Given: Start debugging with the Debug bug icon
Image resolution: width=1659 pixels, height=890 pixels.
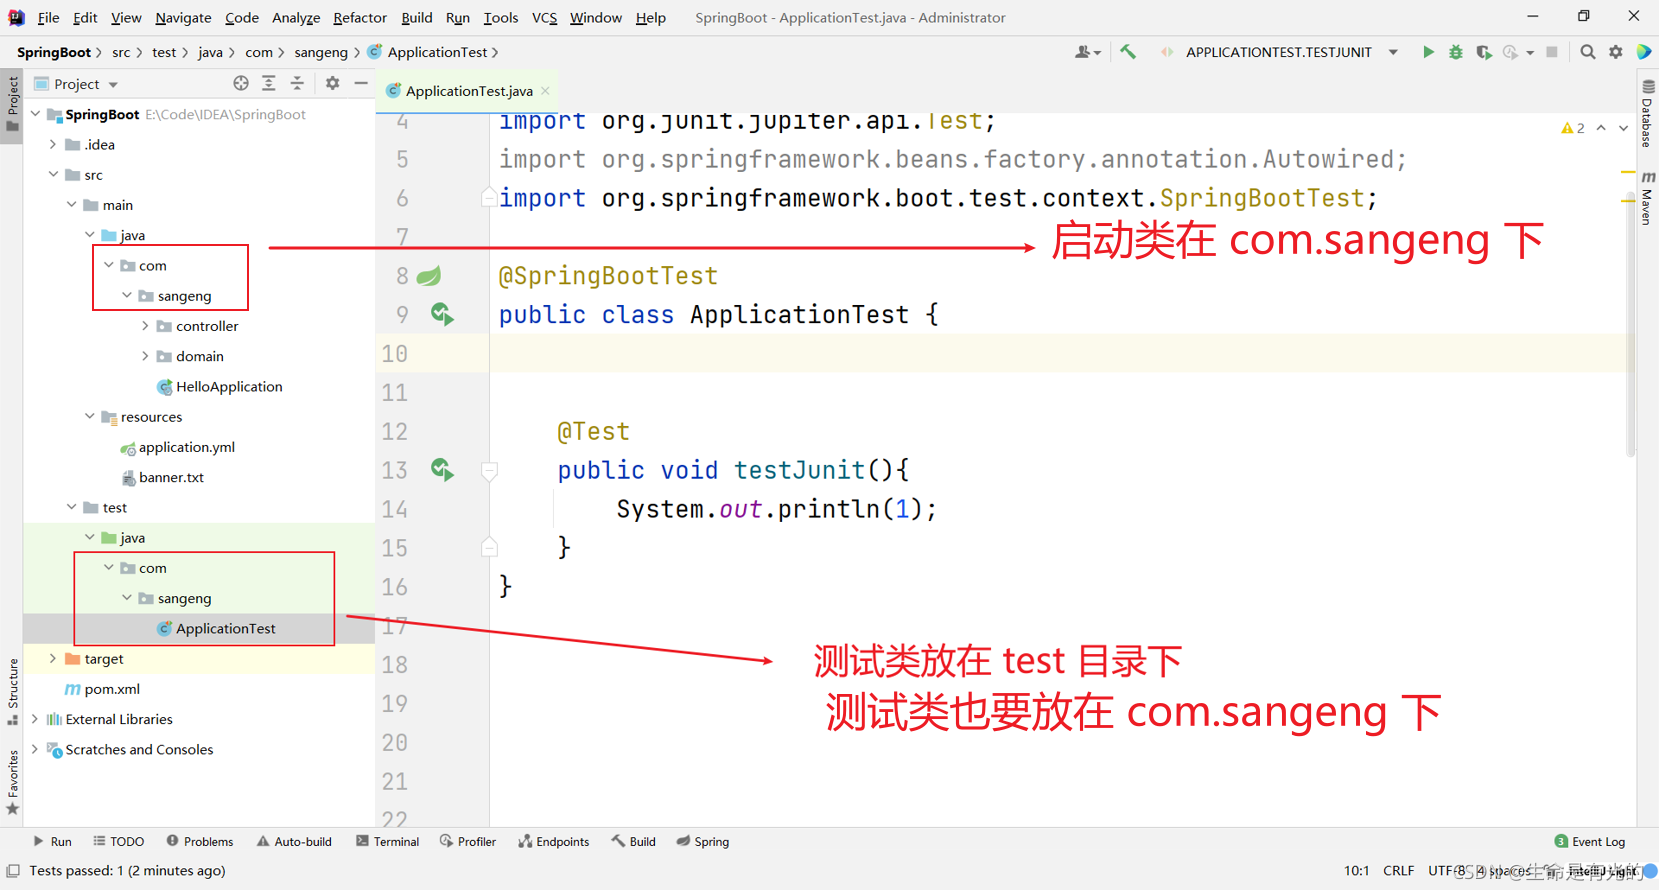Looking at the screenshot, I should pyautogui.click(x=1456, y=52).
